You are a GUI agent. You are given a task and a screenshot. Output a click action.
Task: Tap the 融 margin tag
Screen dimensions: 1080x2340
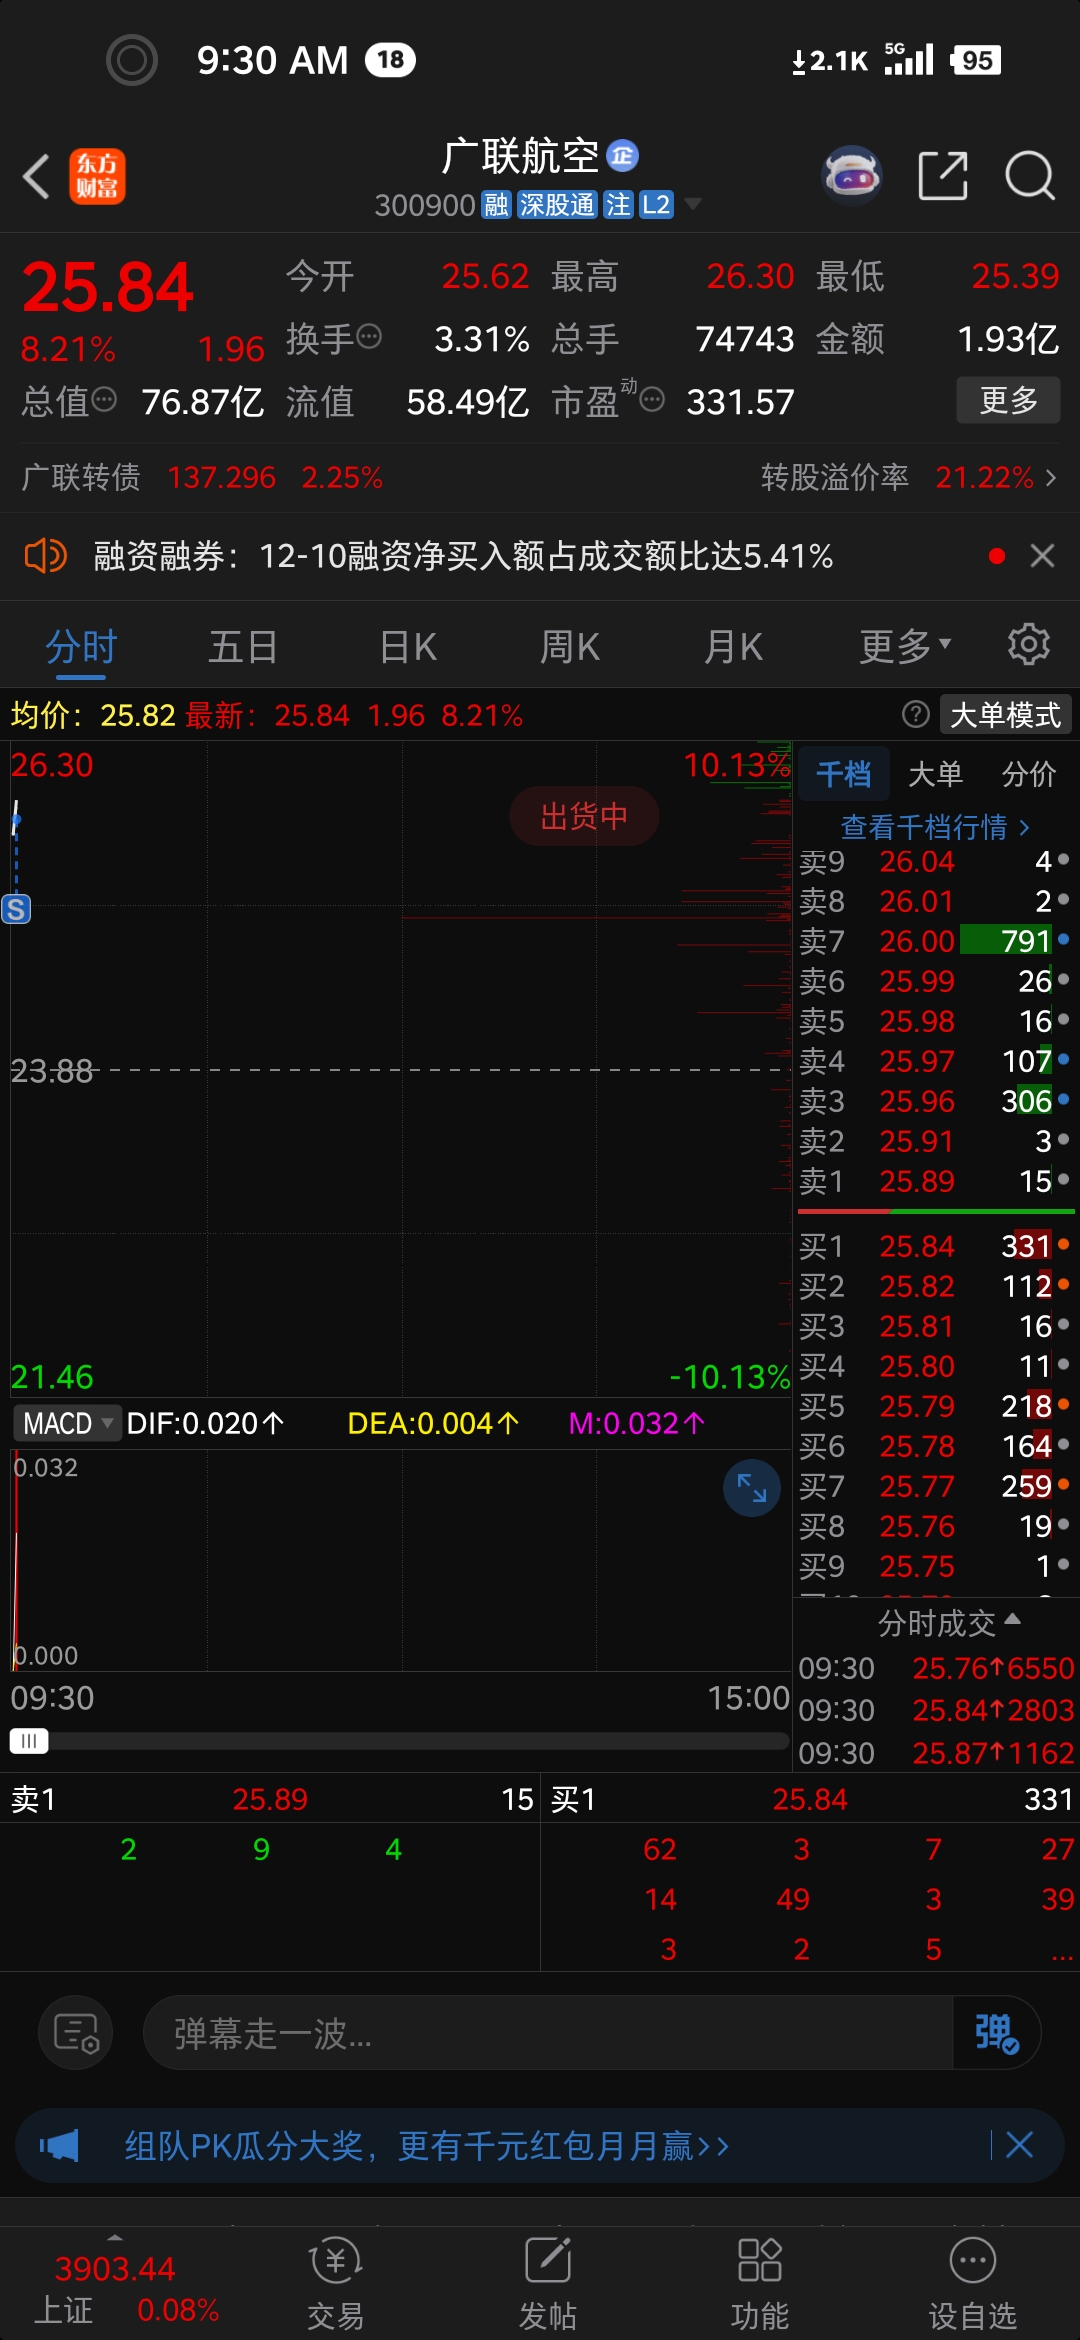coord(497,205)
